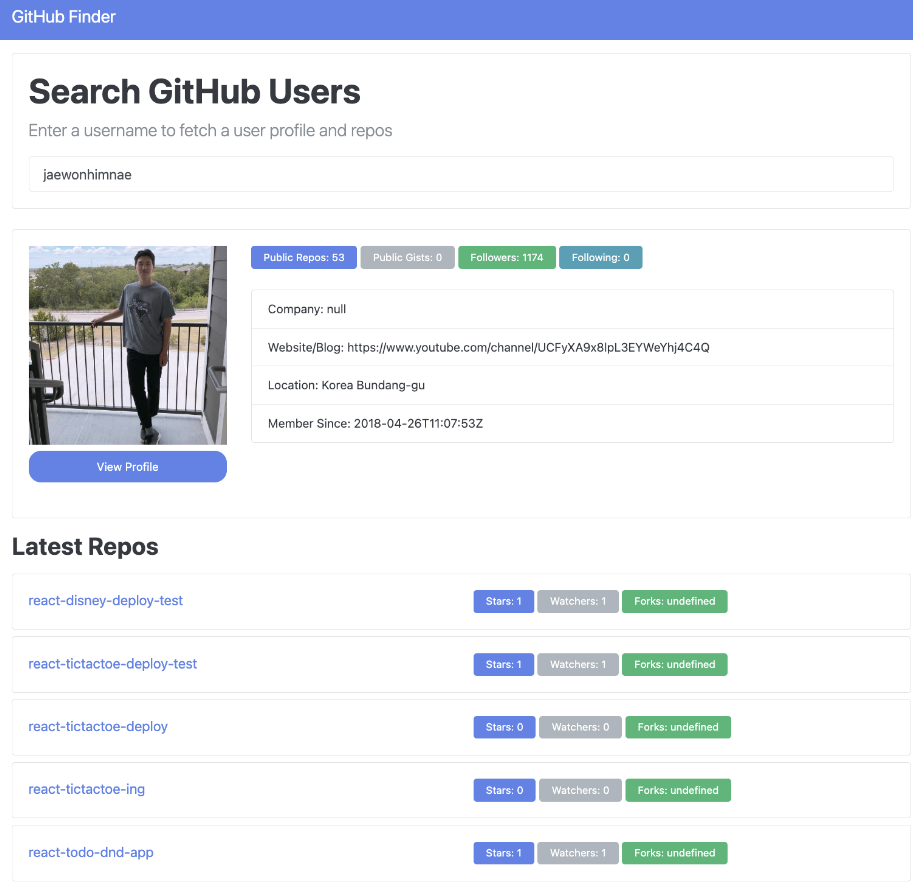Click Watchers: 1 badge for react-todo-dnd-app
Screen dimensions: 913x890
578,853
